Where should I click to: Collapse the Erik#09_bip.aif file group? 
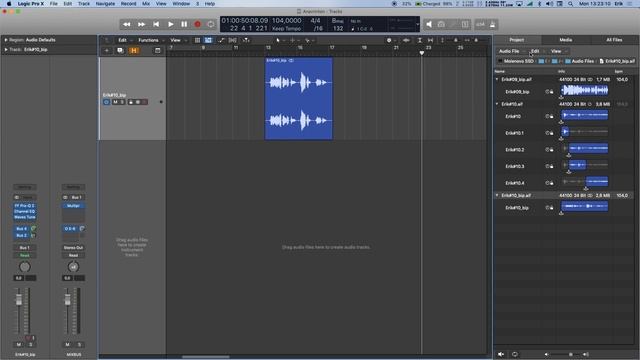click(497, 79)
